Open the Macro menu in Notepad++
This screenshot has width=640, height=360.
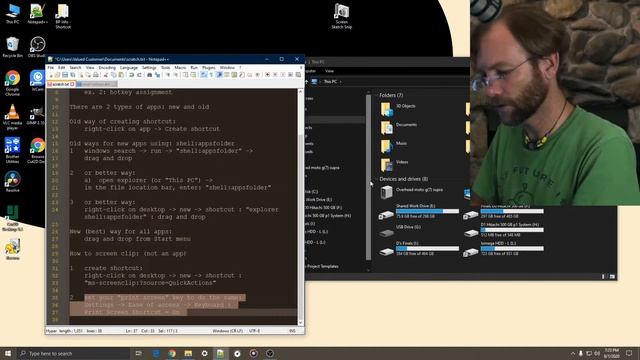[180, 67]
